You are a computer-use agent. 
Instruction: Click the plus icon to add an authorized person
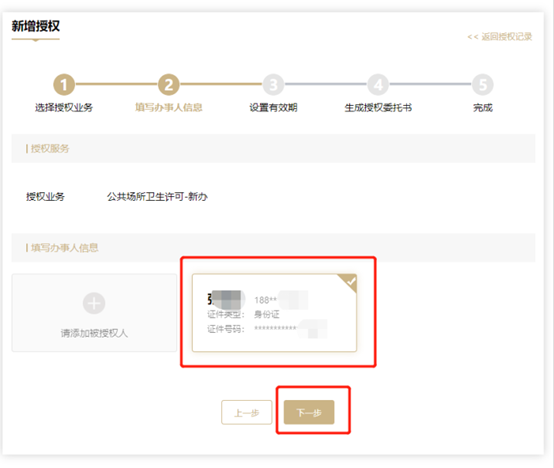click(x=94, y=303)
